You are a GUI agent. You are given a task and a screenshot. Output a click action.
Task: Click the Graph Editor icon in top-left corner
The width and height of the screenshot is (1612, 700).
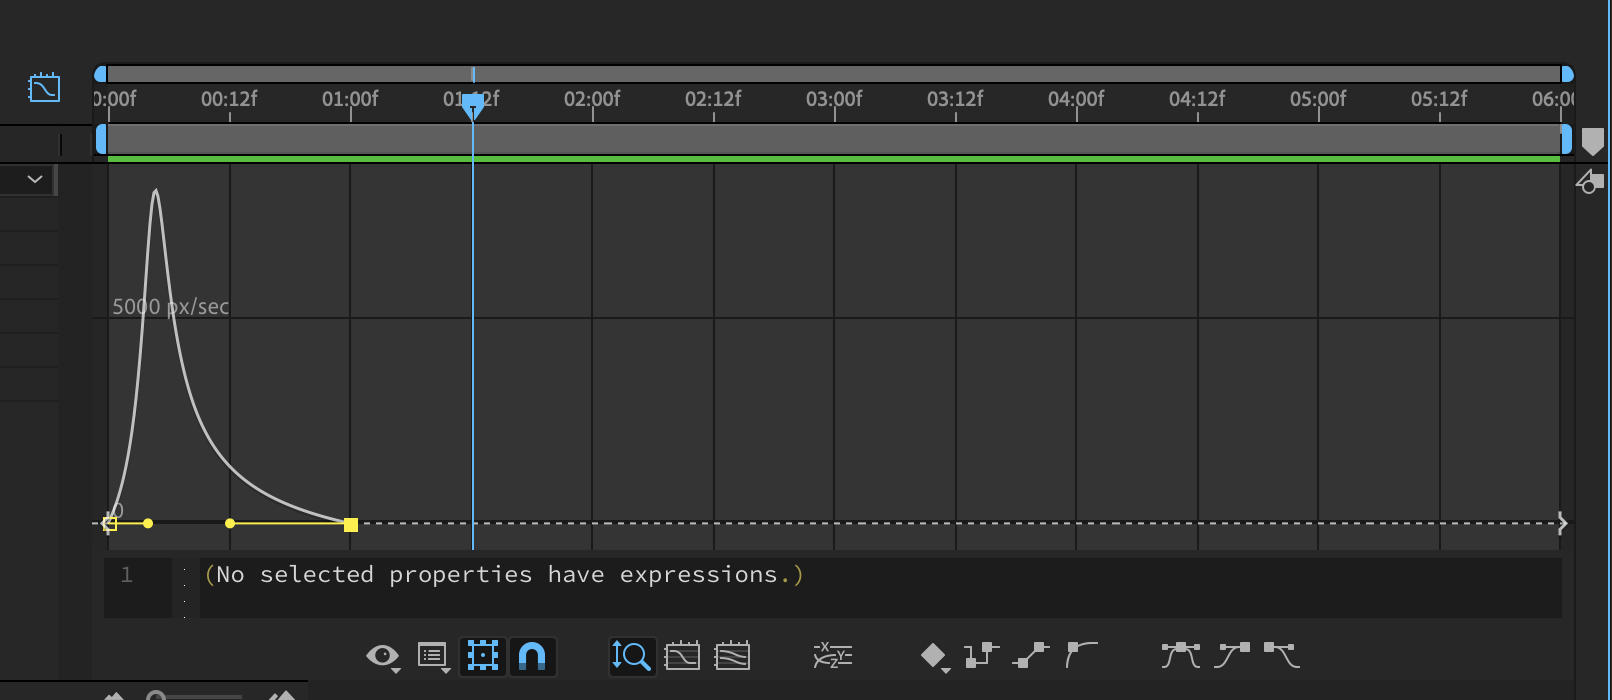tap(43, 88)
